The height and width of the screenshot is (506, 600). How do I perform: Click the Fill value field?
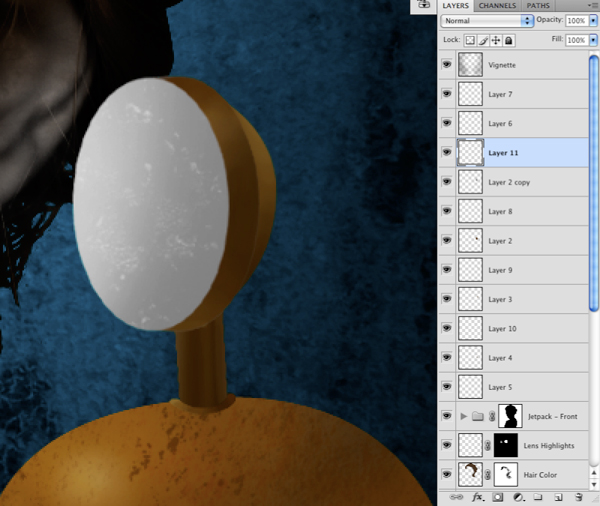click(x=576, y=40)
